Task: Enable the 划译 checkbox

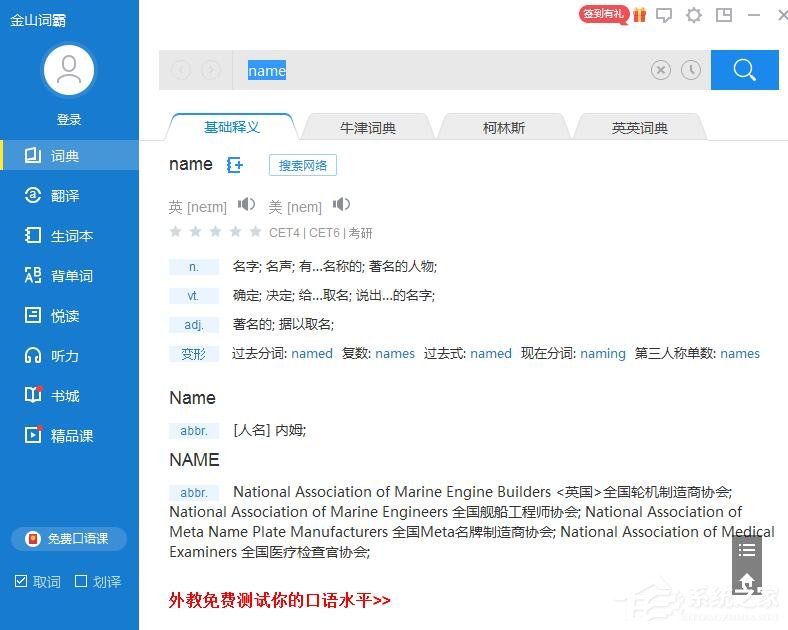Action: point(81,581)
